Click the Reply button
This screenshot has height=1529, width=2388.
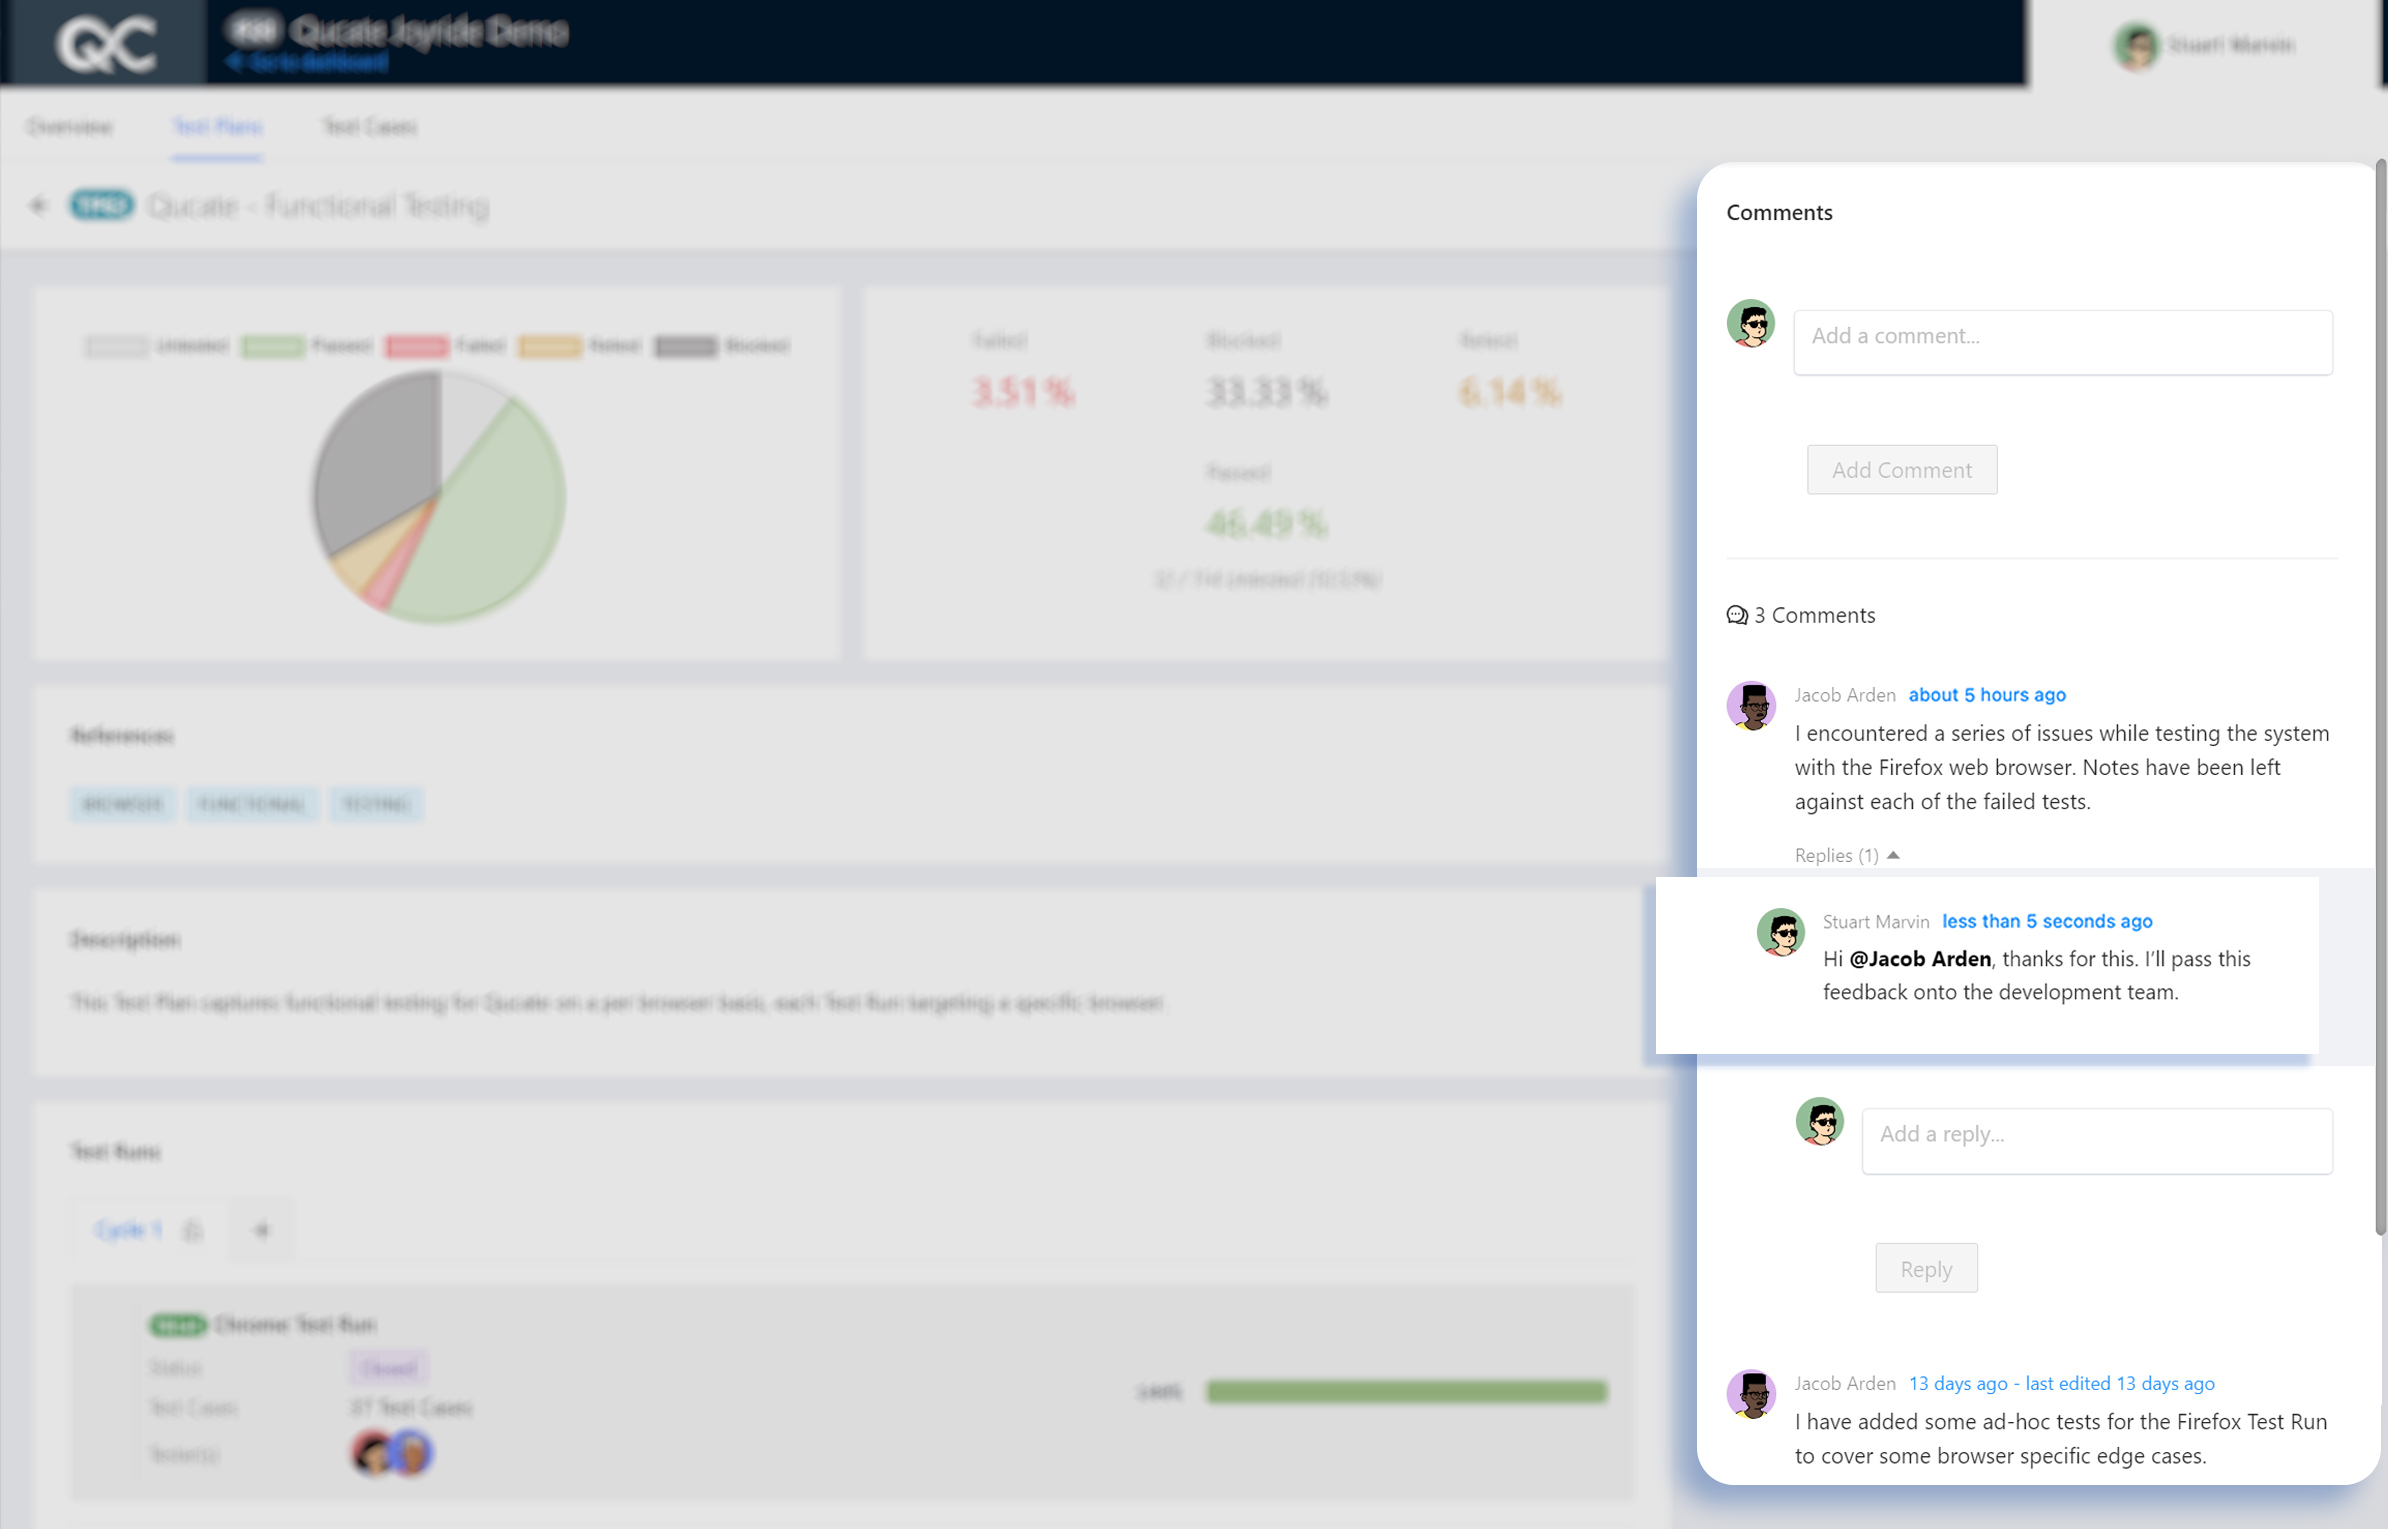pos(1925,1267)
